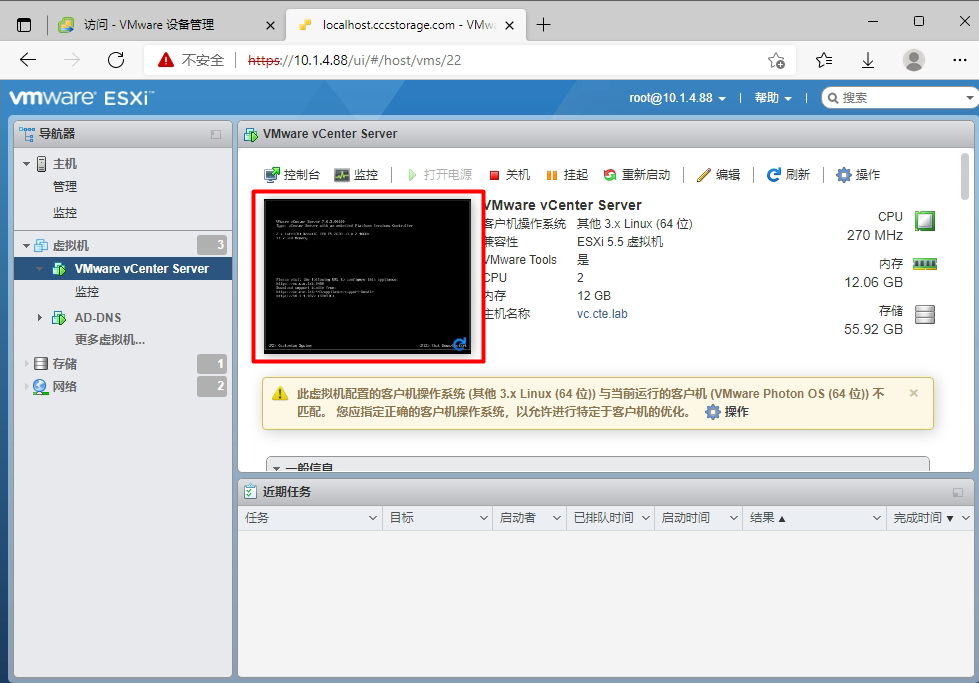Screen dimensions: 979x683
Task: Click the 打开电源 power on button
Action: pos(440,175)
